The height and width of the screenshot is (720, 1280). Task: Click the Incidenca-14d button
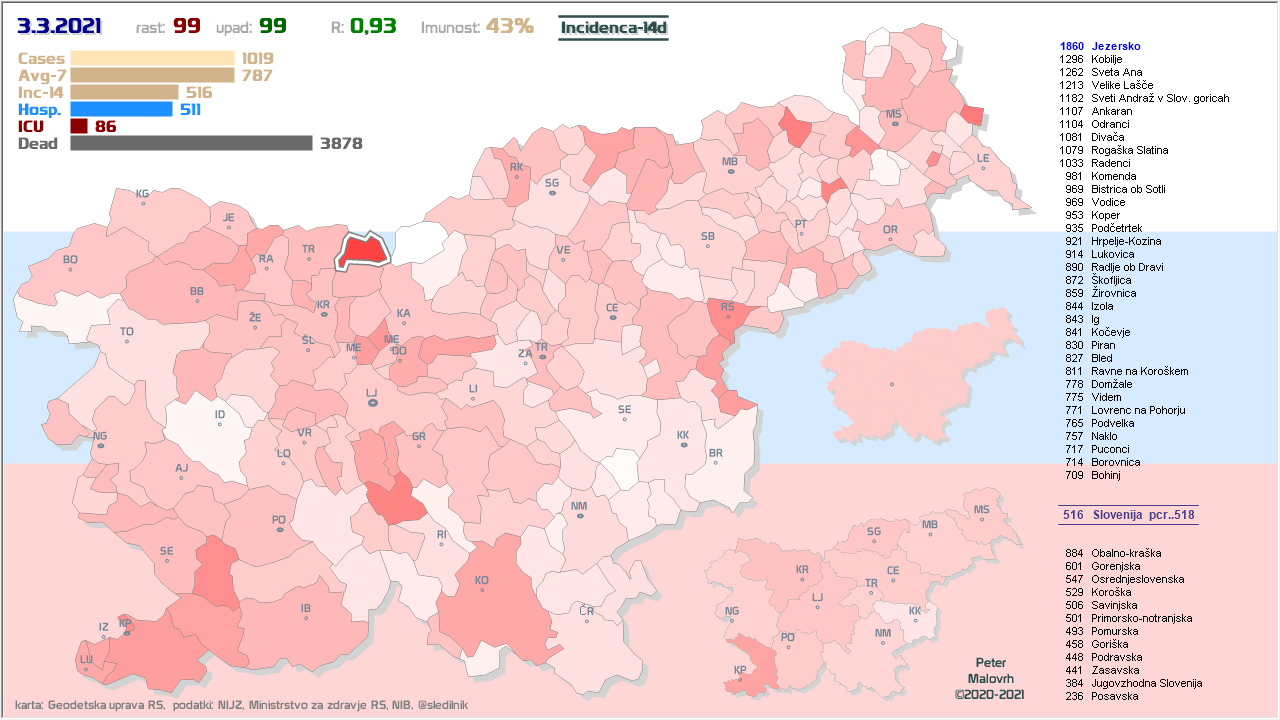click(x=613, y=27)
